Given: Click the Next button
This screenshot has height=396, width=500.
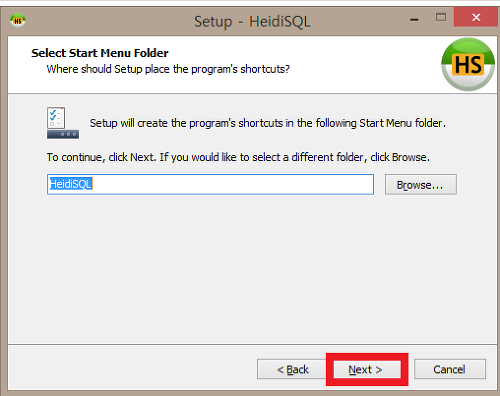Looking at the screenshot, I should 367,369.
